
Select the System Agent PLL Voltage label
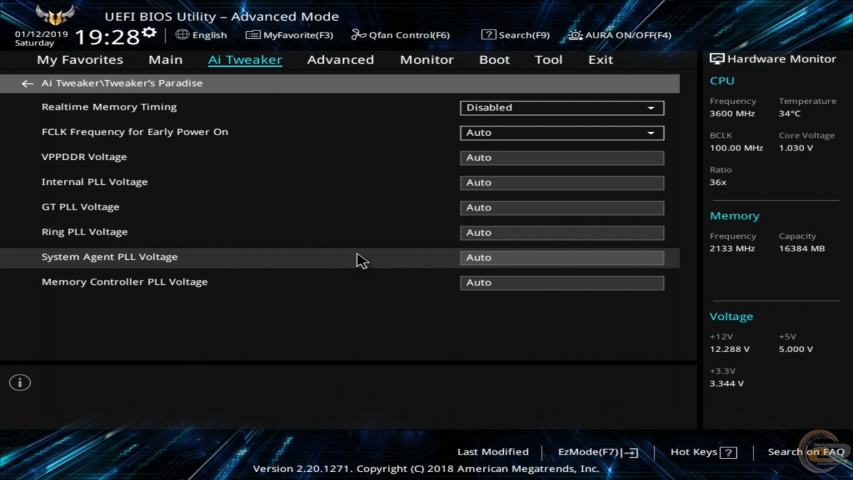pos(109,257)
